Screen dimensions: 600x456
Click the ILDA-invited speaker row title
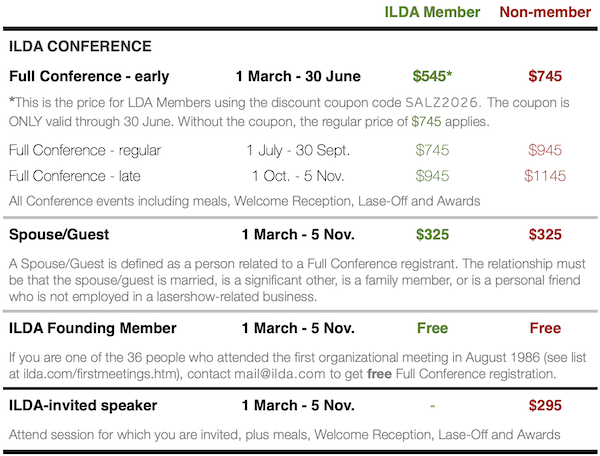(x=86, y=405)
